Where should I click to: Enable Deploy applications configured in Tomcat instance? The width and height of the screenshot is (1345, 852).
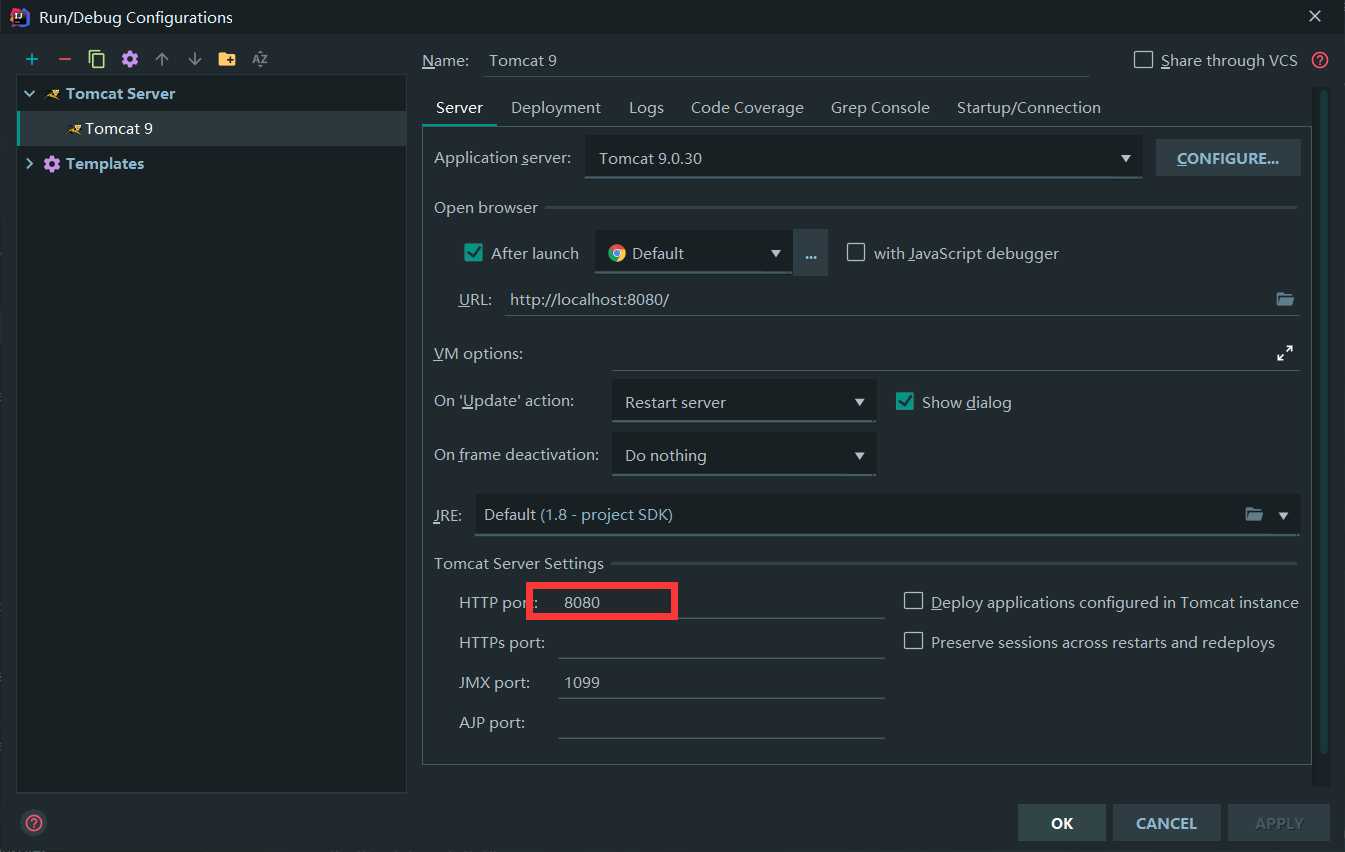click(x=913, y=601)
